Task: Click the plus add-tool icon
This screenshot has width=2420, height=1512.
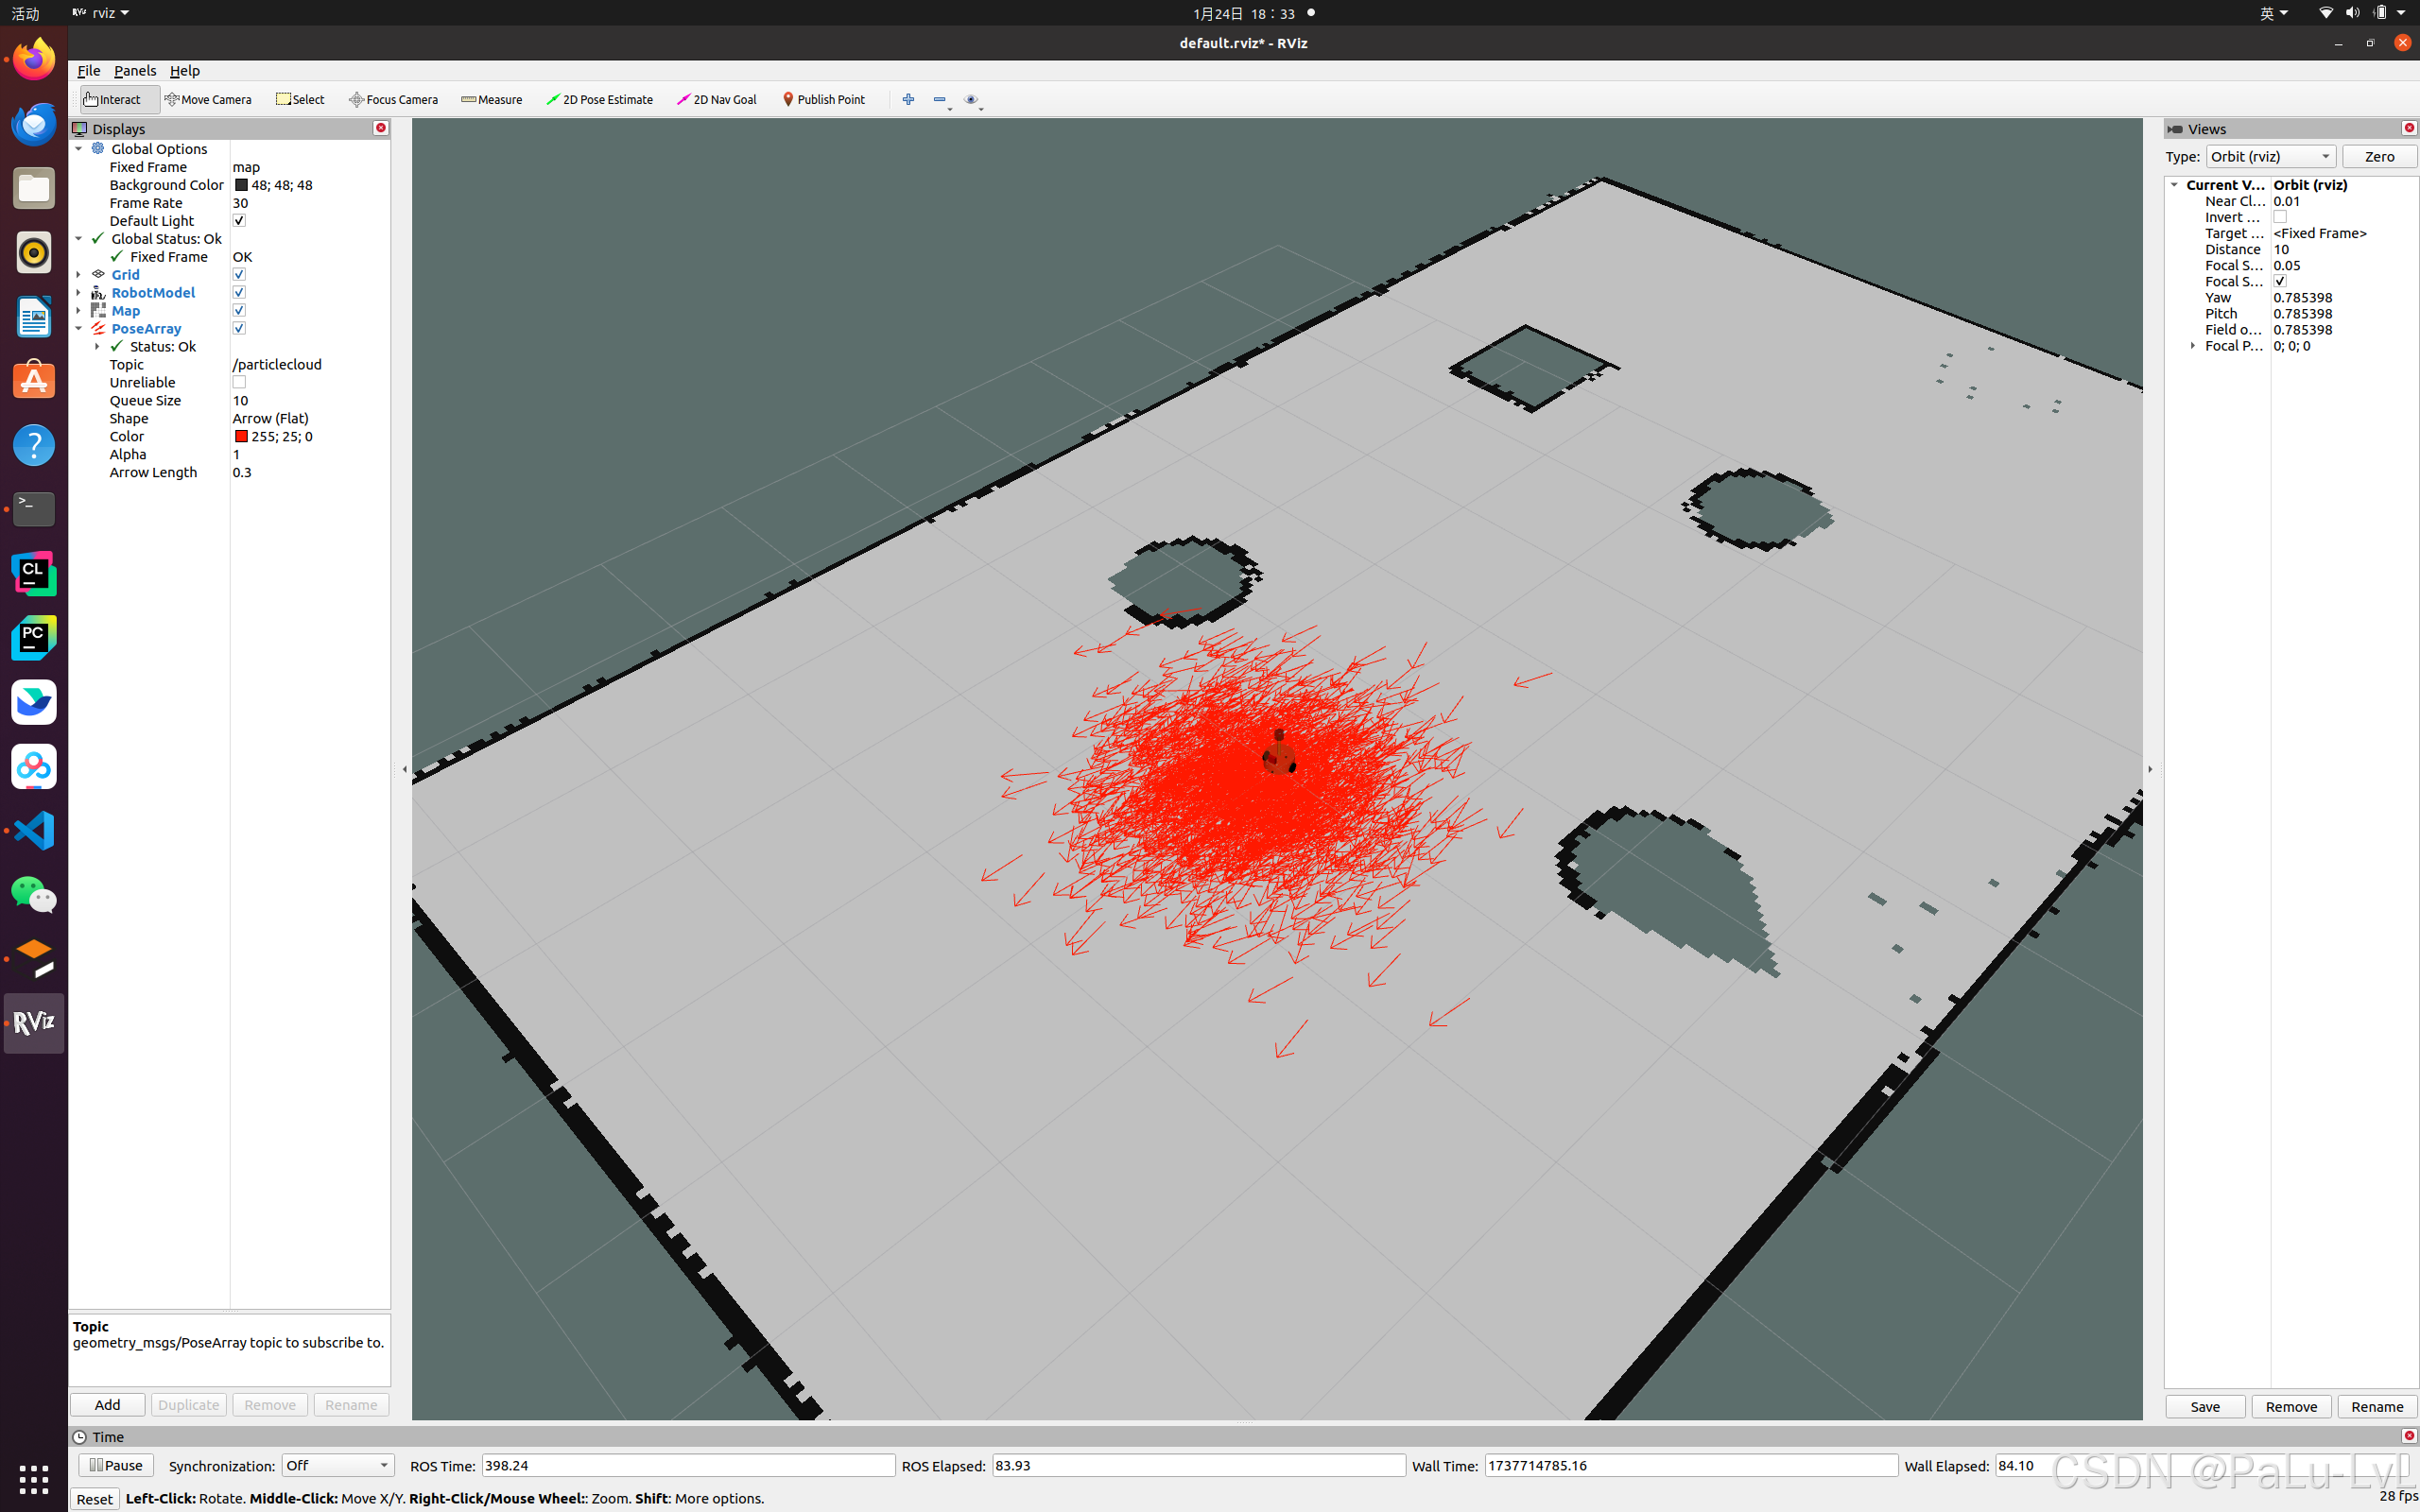Action: click(908, 99)
